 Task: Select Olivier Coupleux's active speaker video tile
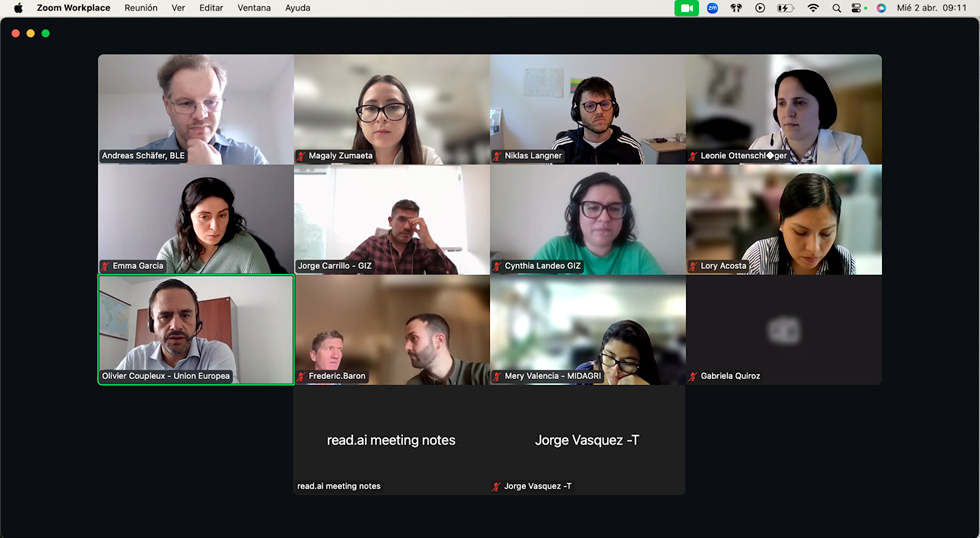click(196, 329)
